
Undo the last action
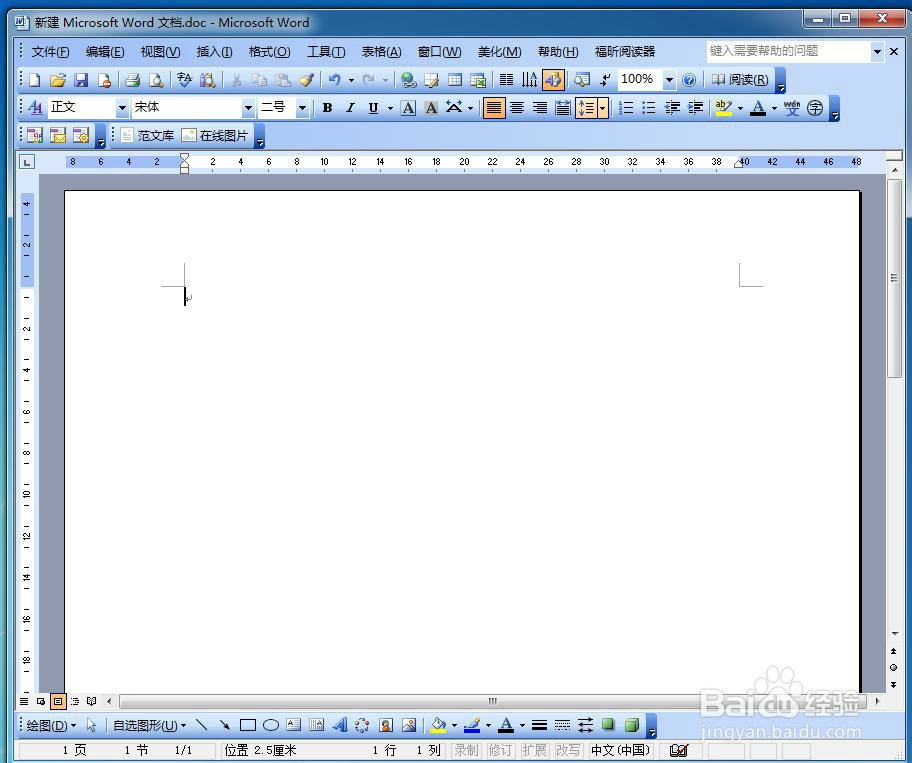(x=334, y=80)
